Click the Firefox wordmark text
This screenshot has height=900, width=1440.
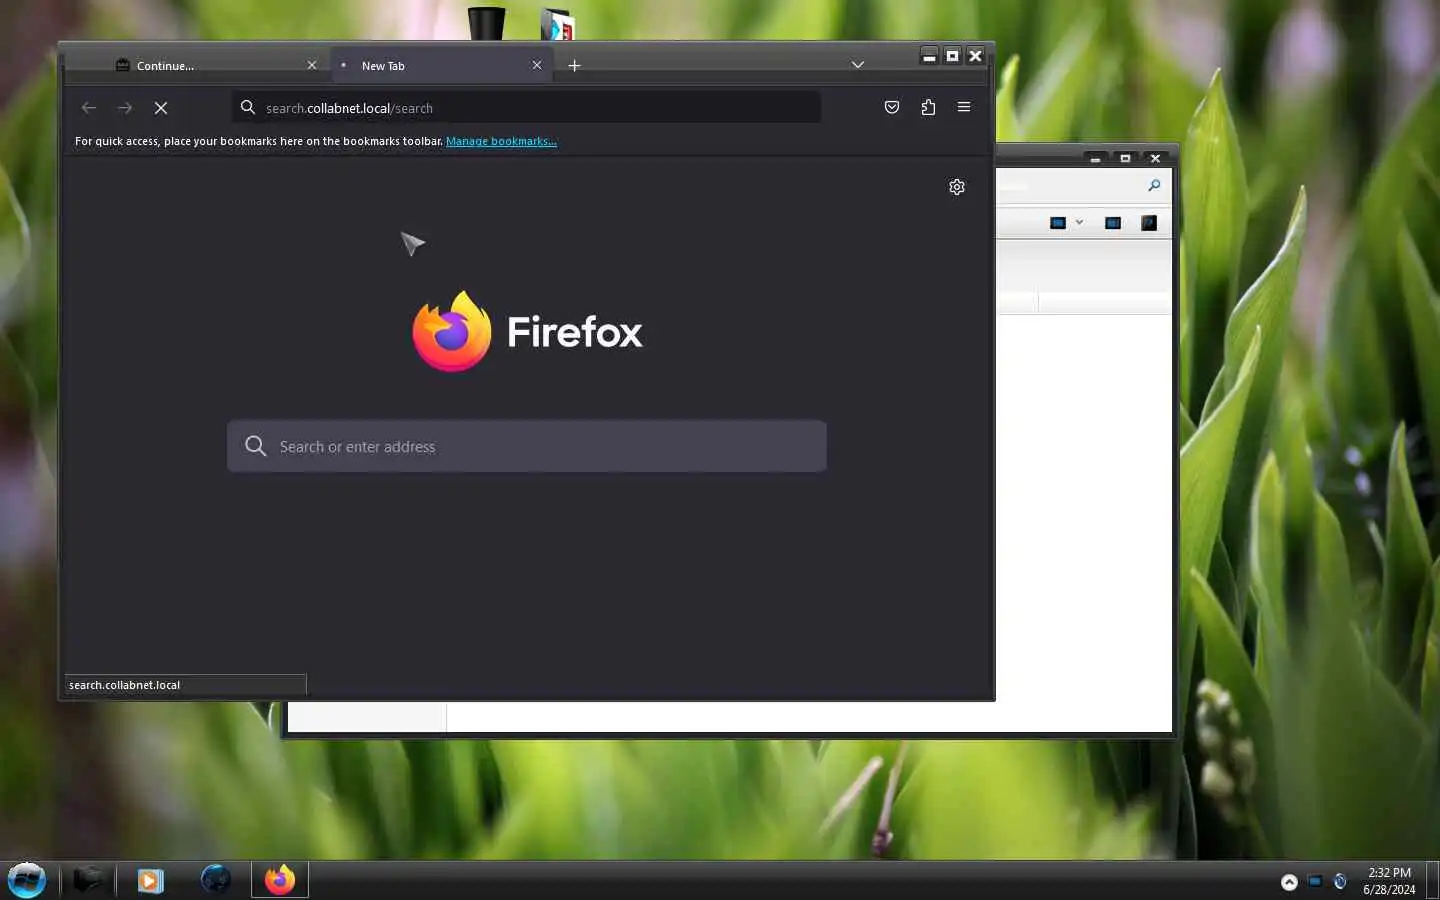575,332
